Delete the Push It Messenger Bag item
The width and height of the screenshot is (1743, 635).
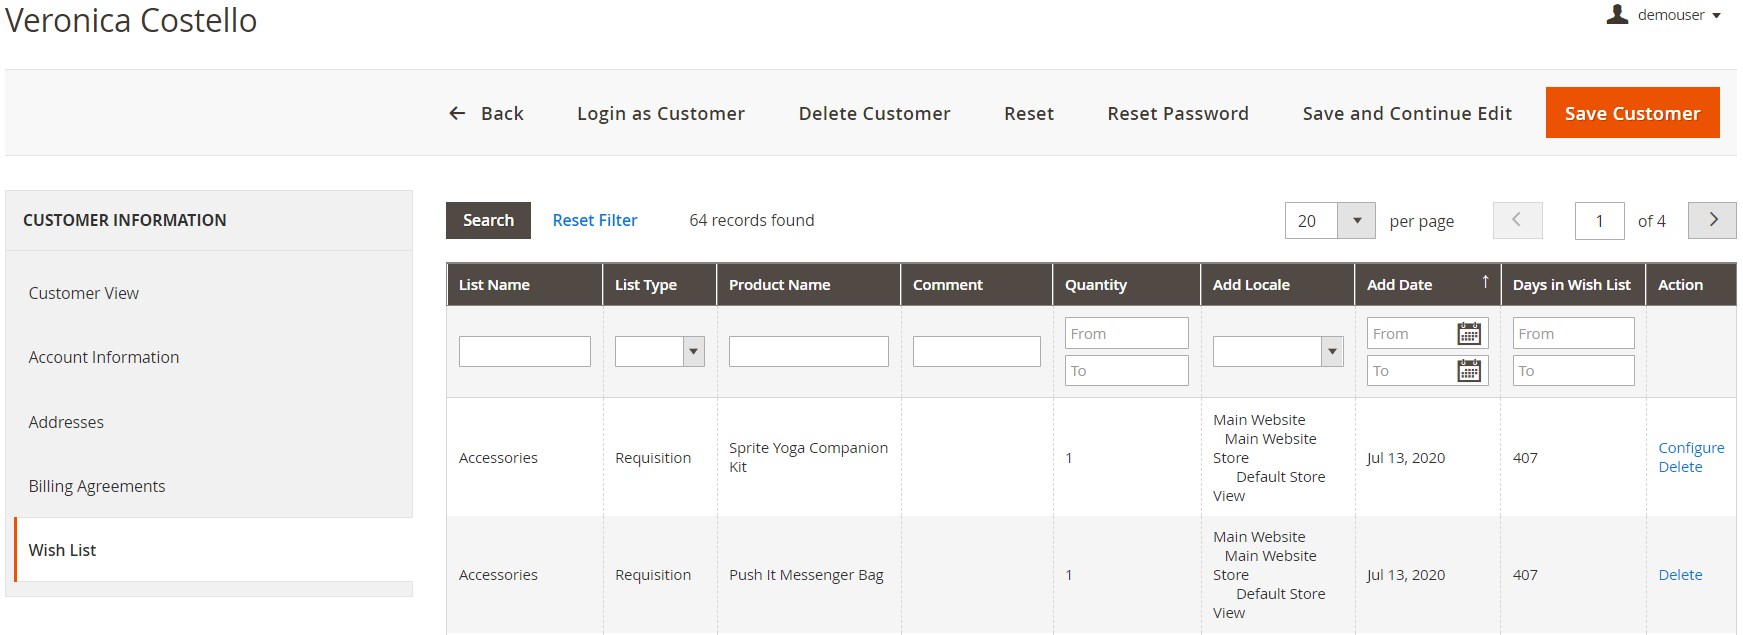click(1680, 575)
